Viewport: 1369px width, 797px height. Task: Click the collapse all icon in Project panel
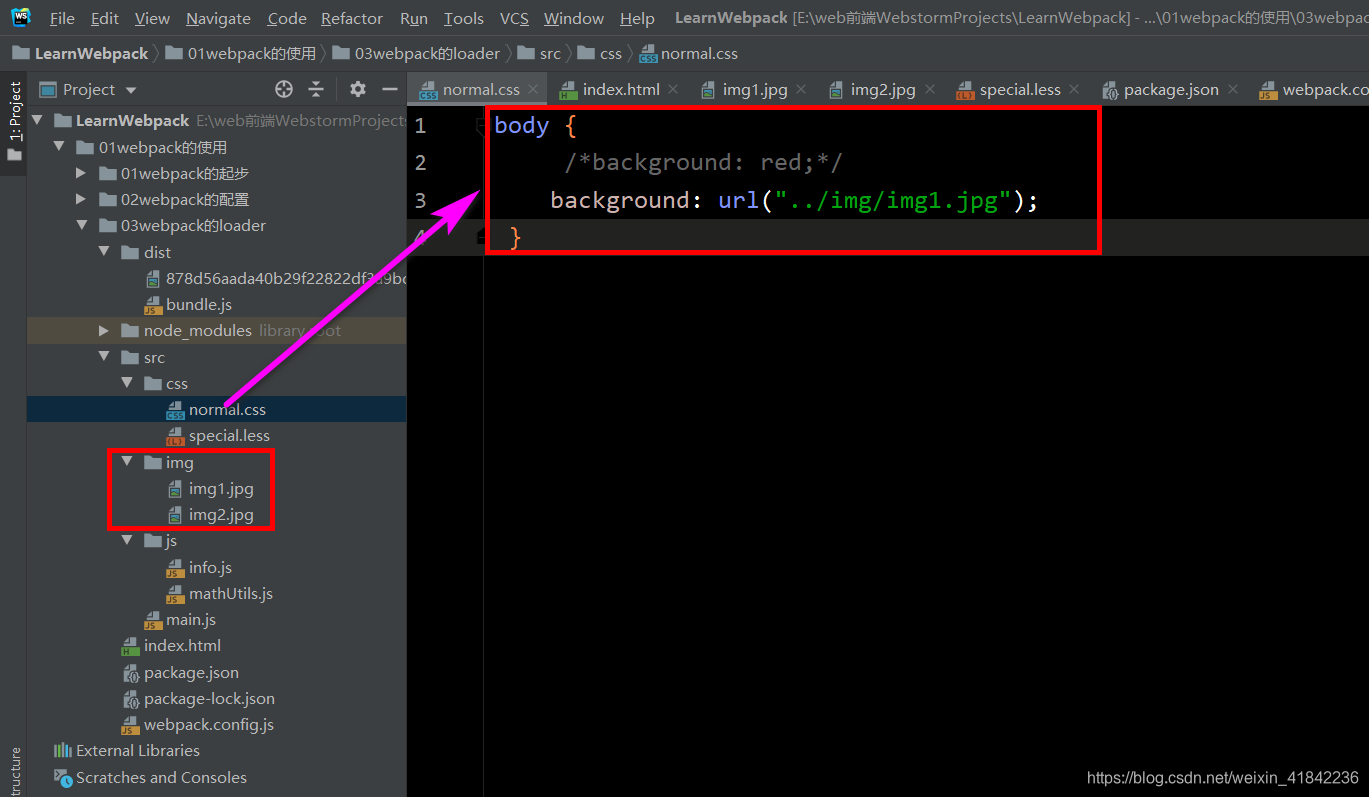(x=316, y=89)
